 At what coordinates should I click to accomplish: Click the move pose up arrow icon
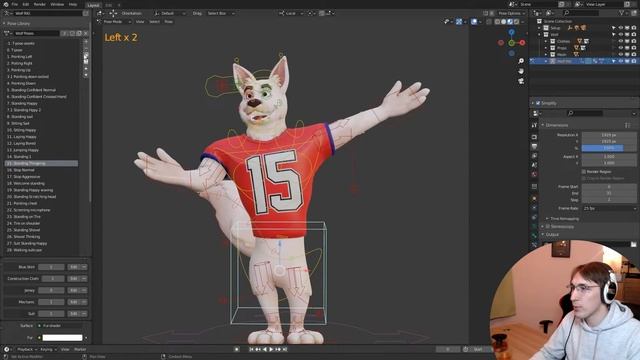[86, 69]
